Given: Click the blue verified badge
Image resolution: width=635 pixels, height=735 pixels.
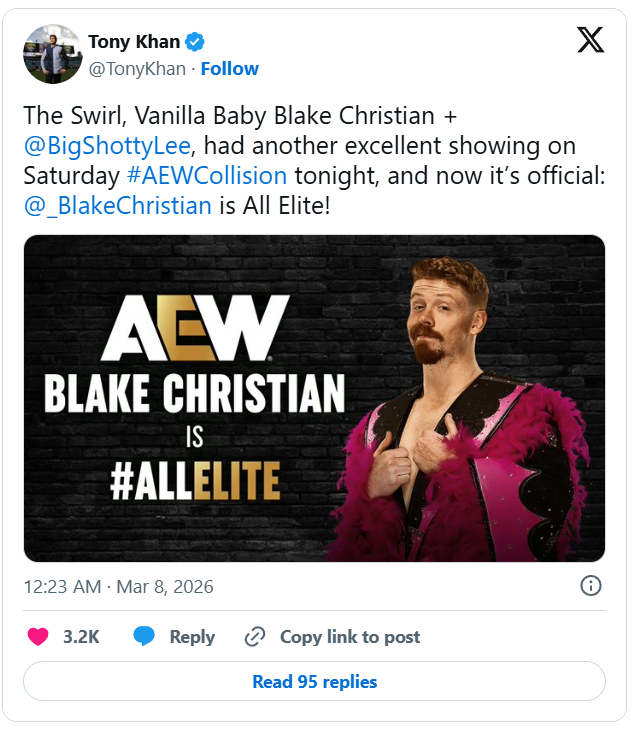Looking at the screenshot, I should click(197, 42).
